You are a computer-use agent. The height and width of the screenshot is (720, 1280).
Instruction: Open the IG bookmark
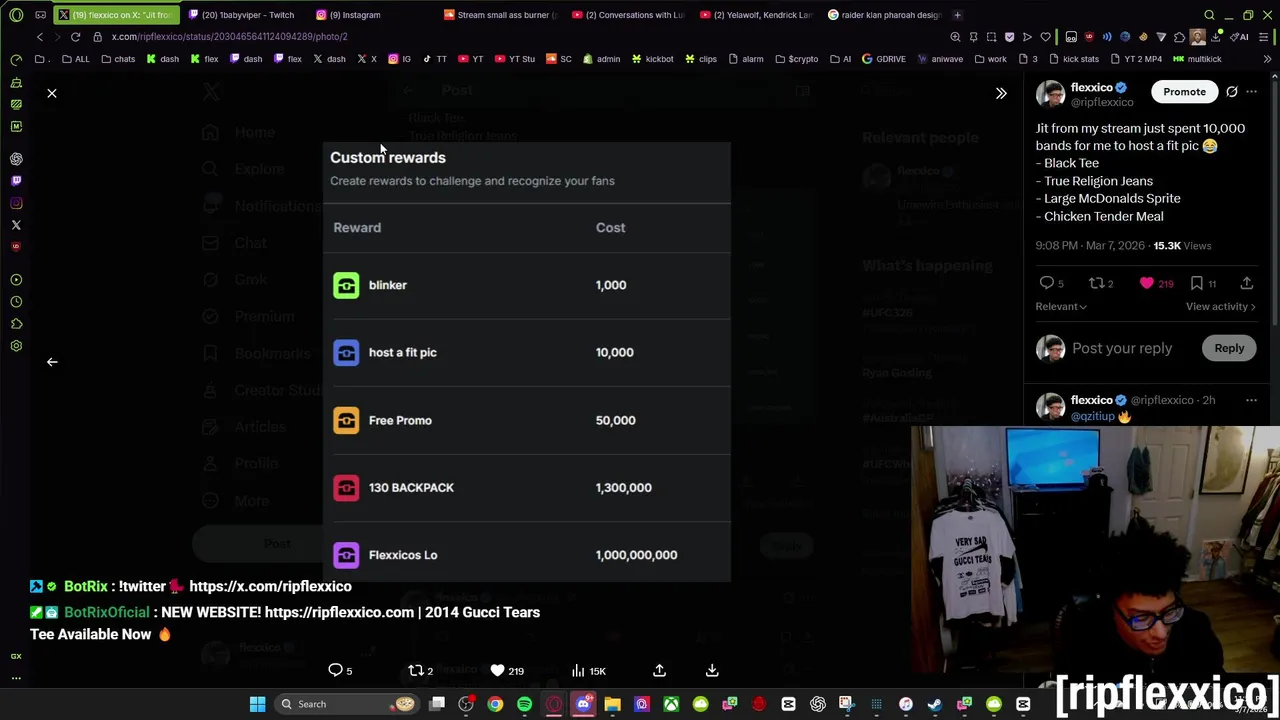[399, 59]
